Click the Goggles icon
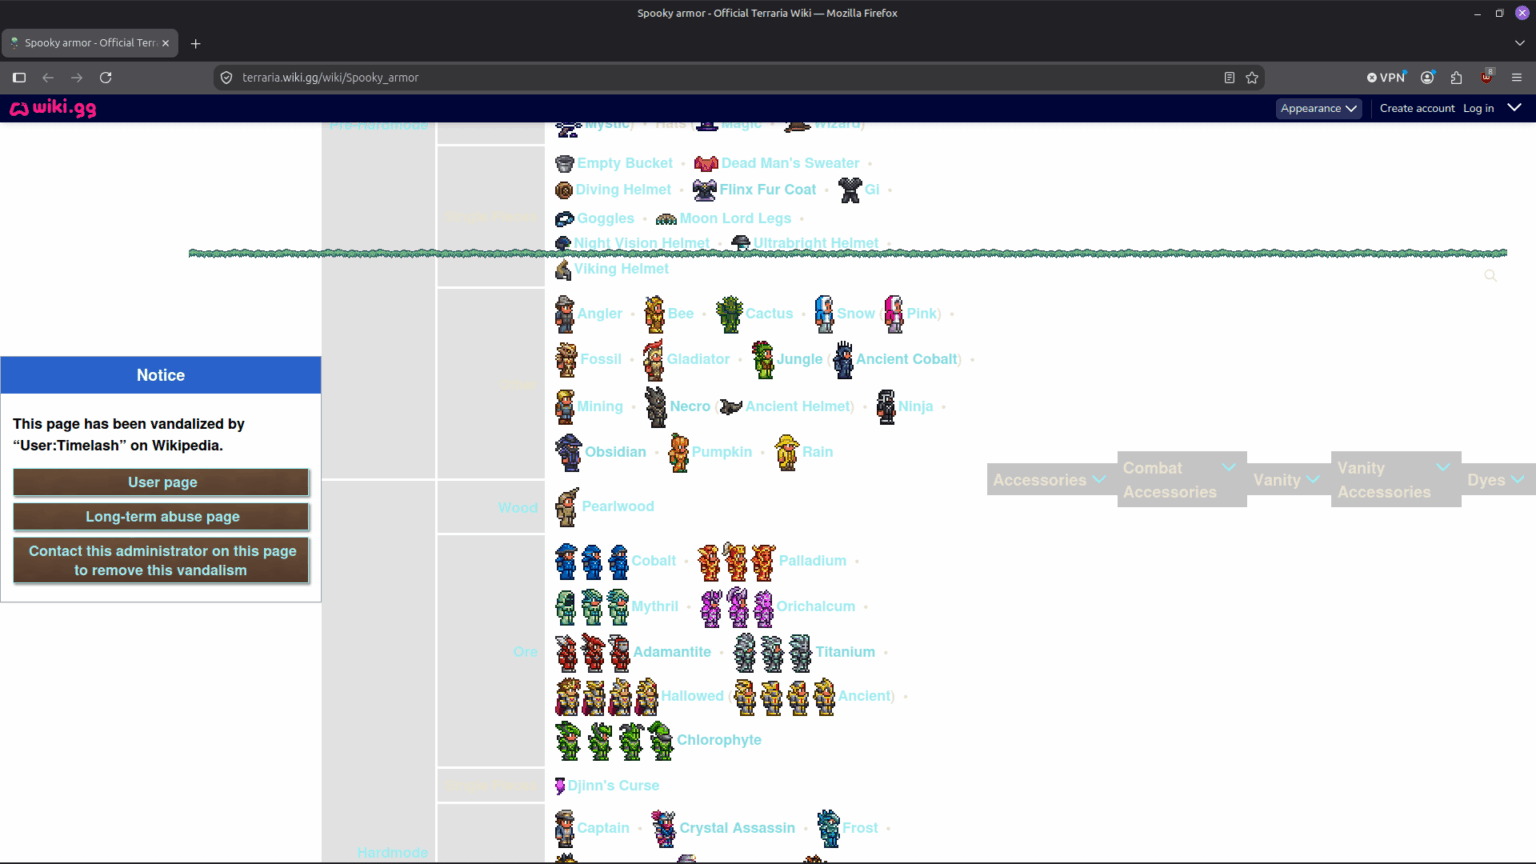Image resolution: width=1536 pixels, height=864 pixels. click(565, 219)
